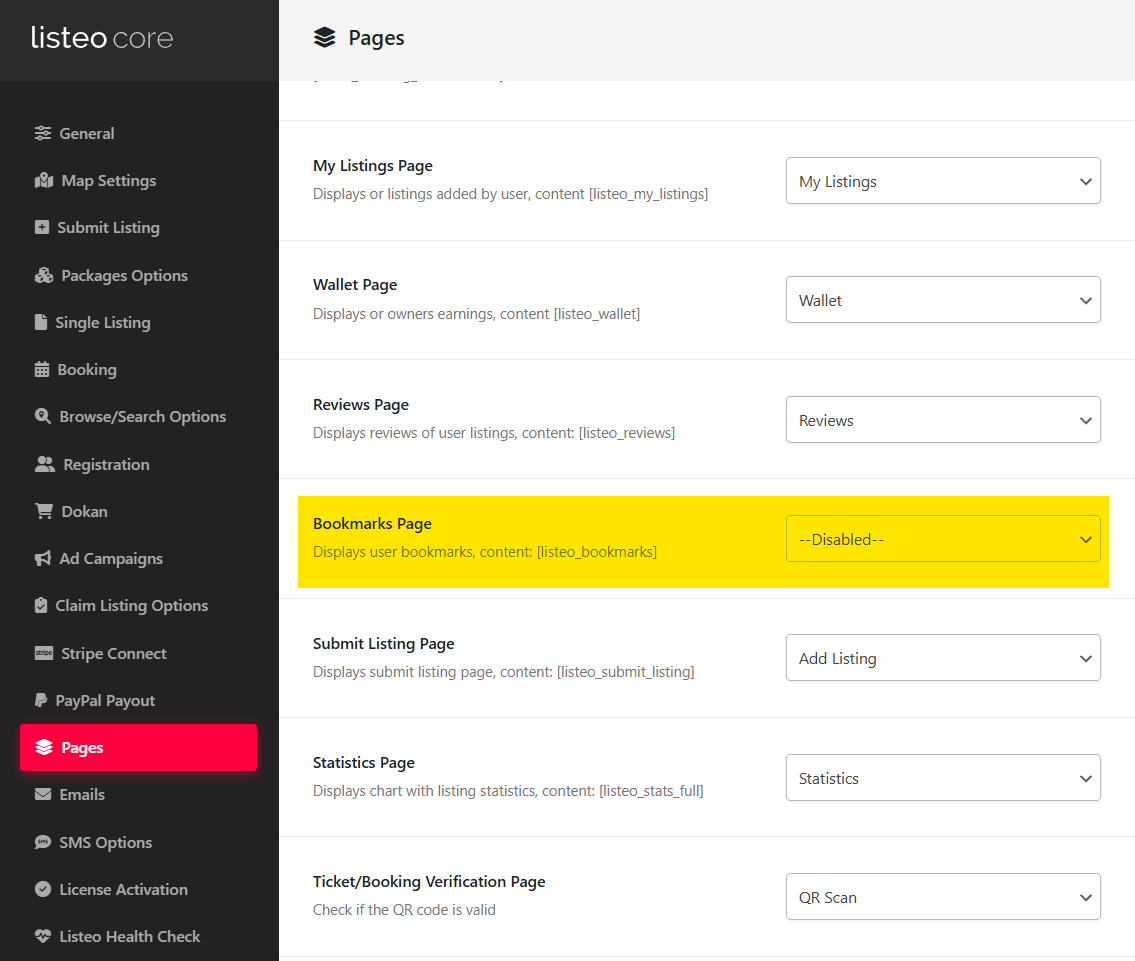Open the Bookmarks Page dropdown showing Disabled

point(942,540)
